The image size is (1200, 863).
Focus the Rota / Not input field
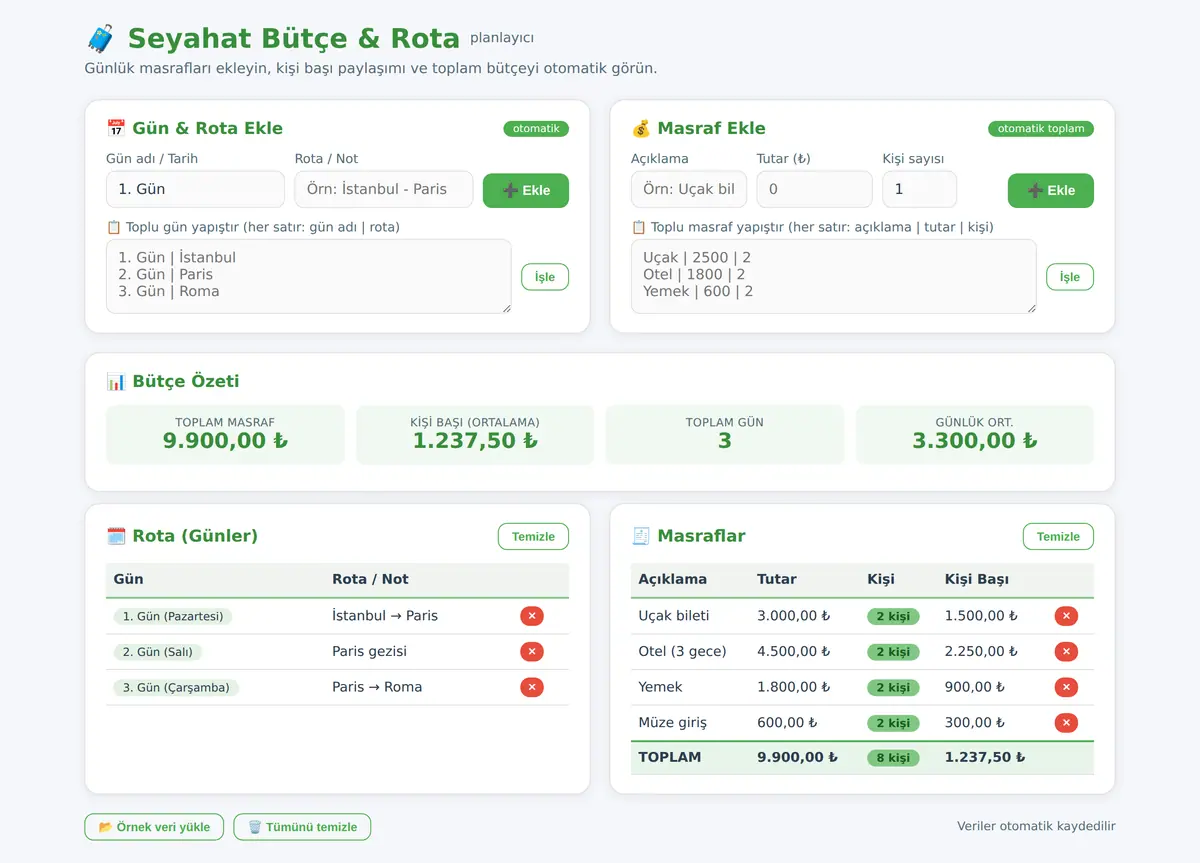click(384, 189)
